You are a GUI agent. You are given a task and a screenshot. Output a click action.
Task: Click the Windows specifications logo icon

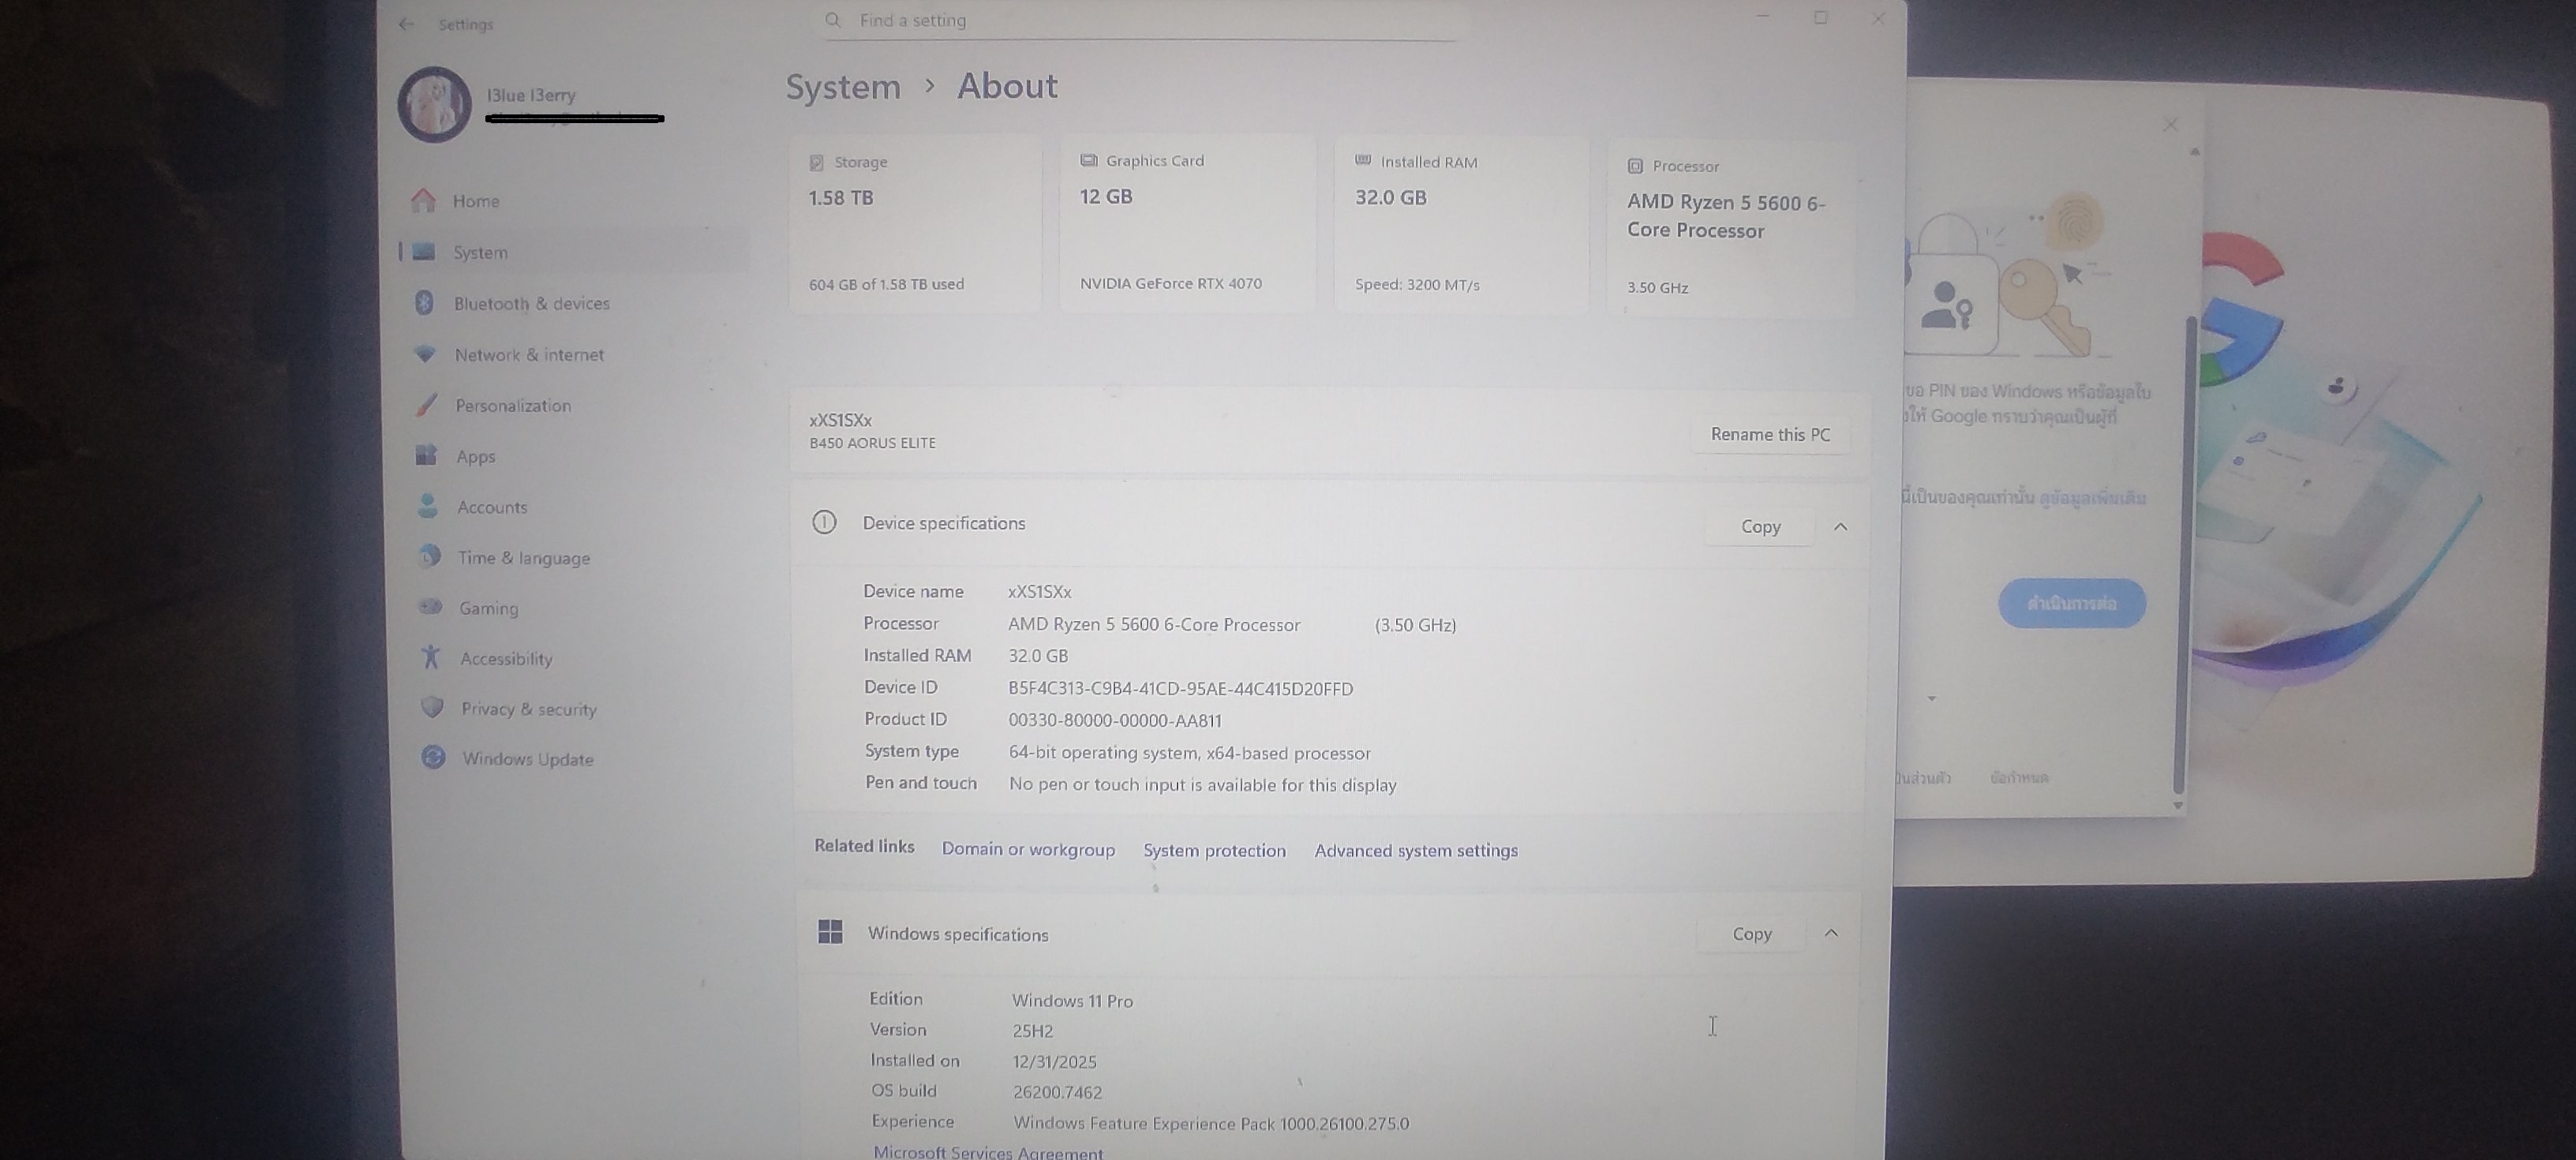(x=830, y=932)
